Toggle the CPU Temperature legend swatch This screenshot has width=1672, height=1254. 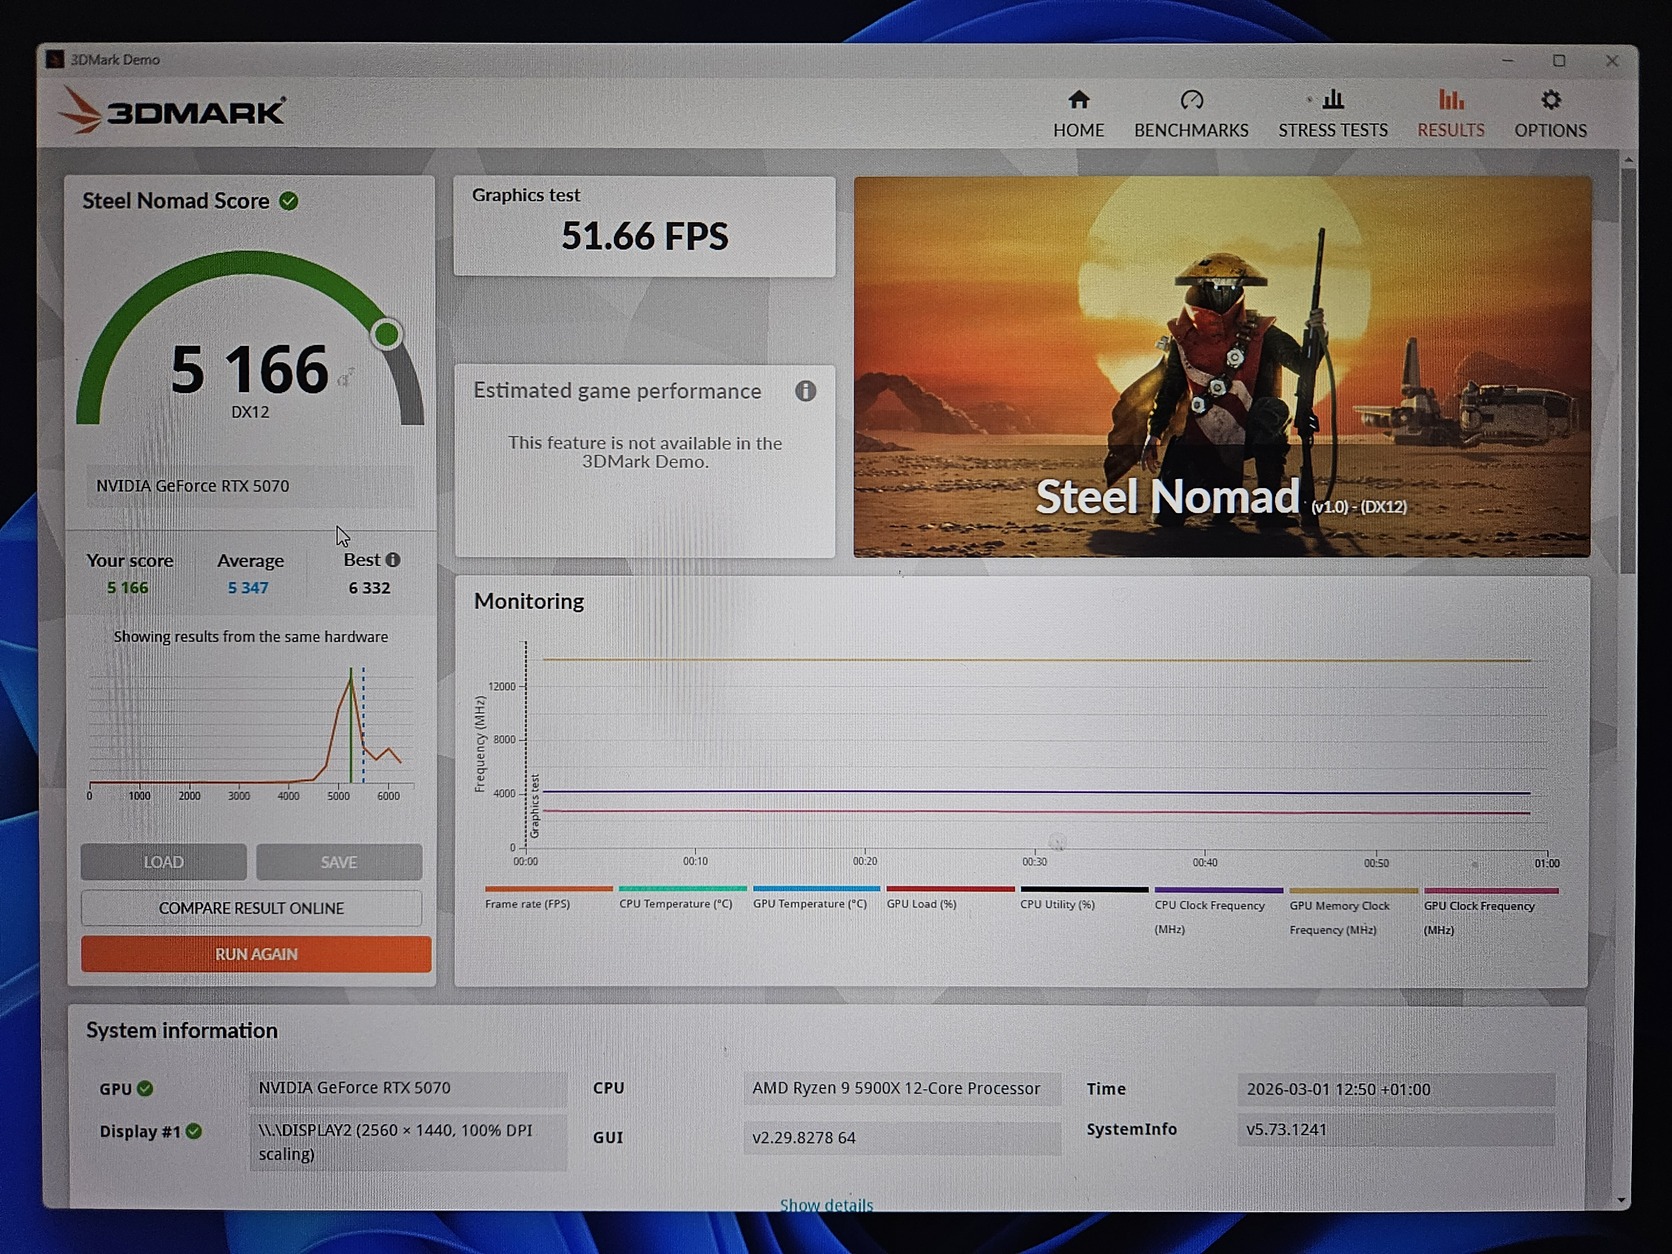(x=682, y=888)
